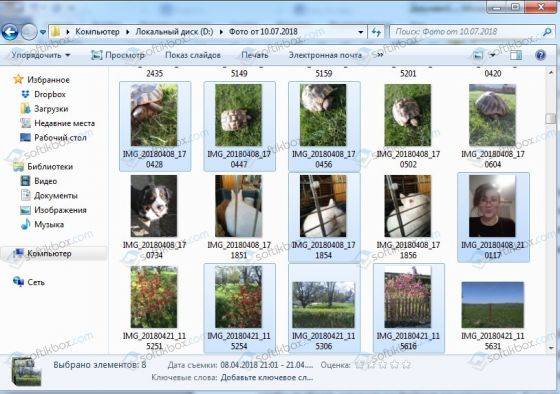Click Печать in toolbar
The image size is (560, 394).
(x=254, y=55)
